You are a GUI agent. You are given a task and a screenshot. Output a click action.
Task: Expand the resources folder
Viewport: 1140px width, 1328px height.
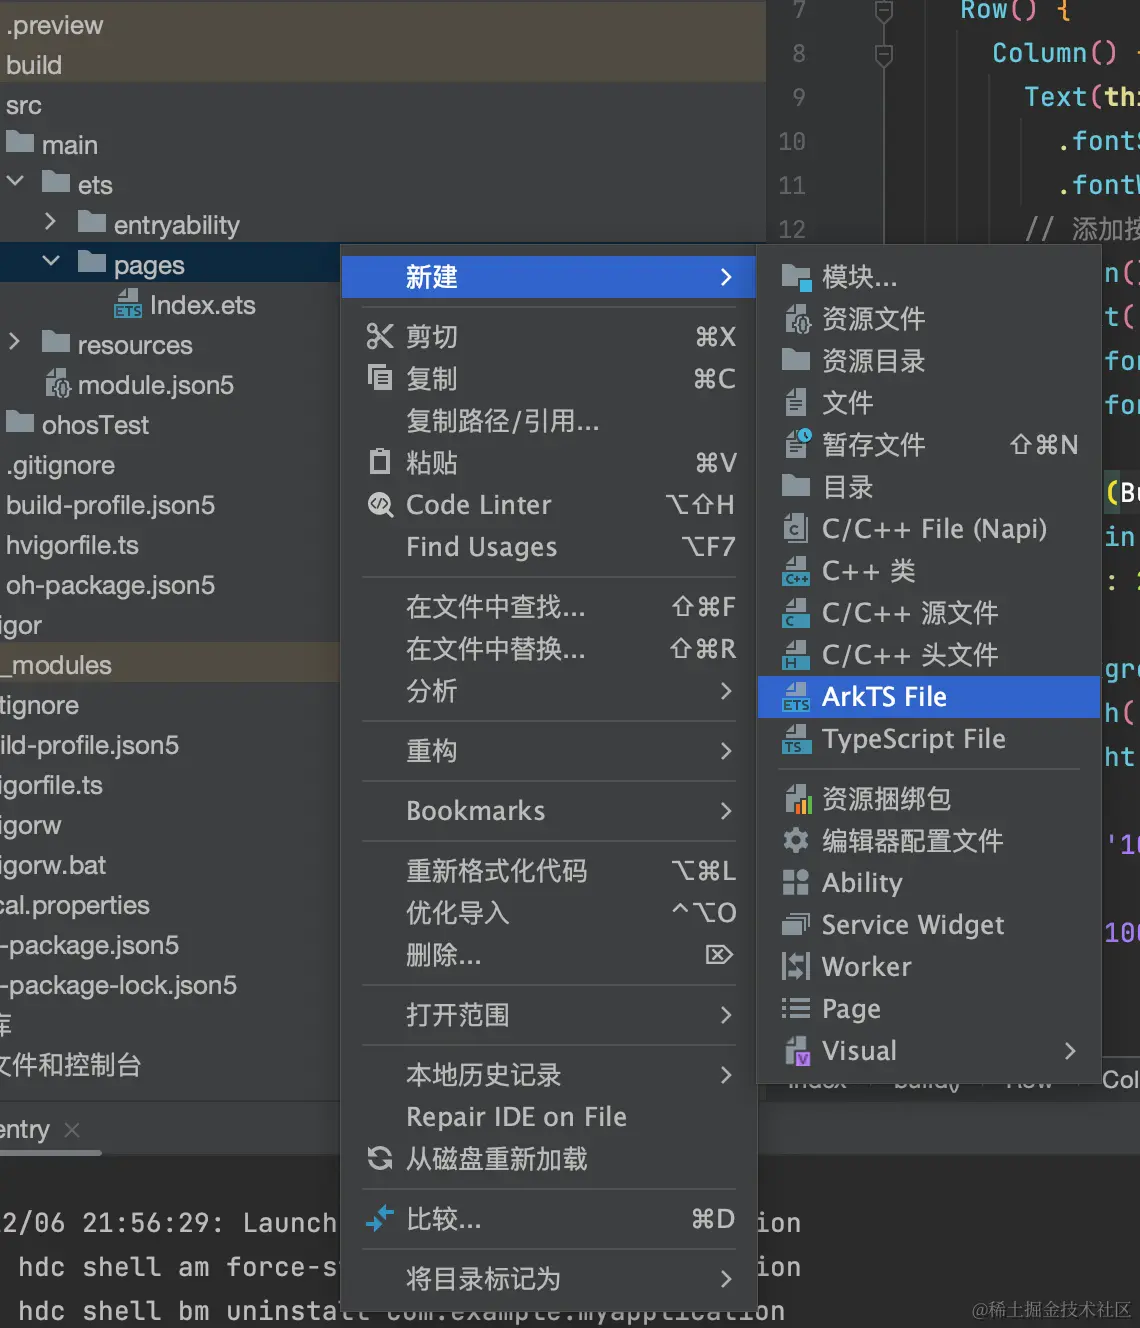pos(14,341)
